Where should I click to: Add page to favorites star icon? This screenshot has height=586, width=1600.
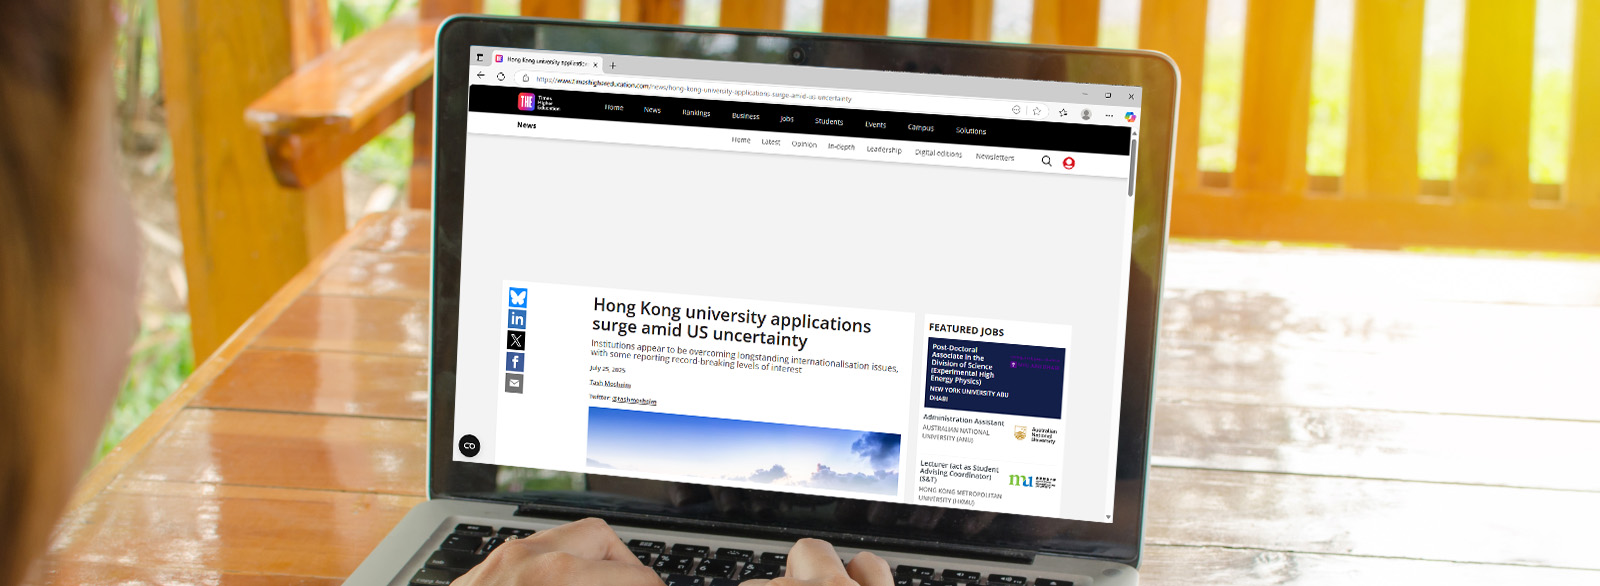tap(1037, 110)
